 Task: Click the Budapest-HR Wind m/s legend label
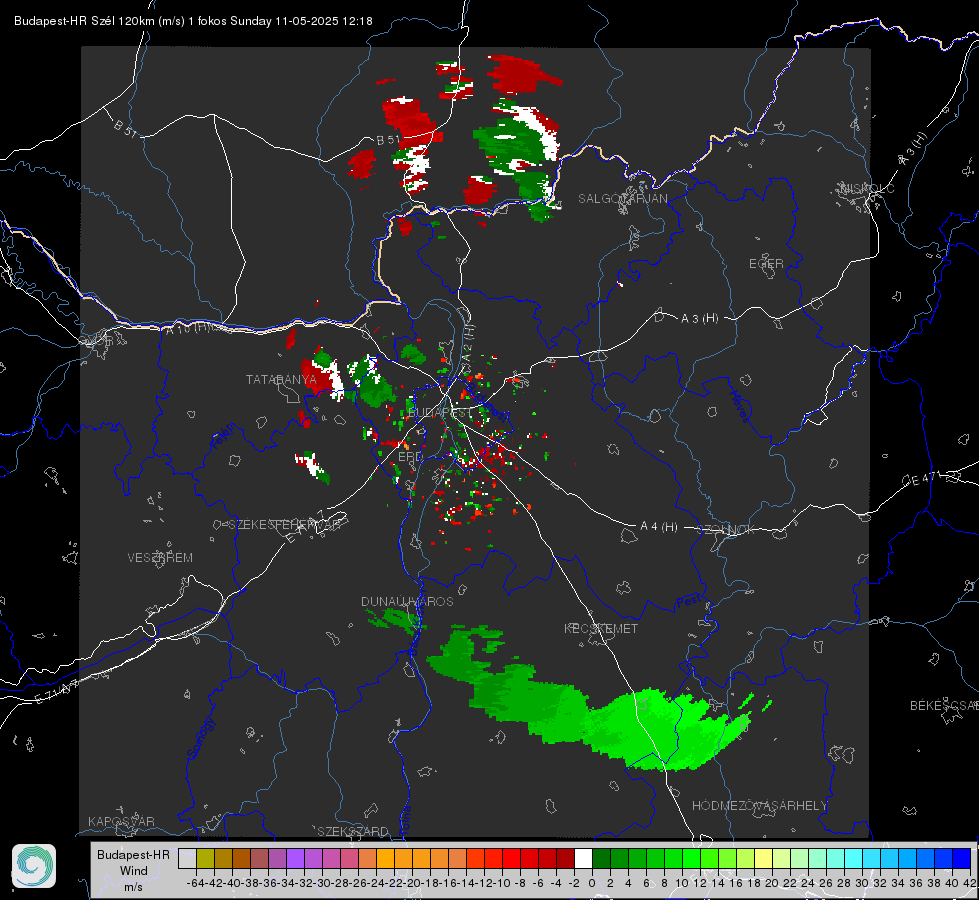pyautogui.click(x=134, y=871)
